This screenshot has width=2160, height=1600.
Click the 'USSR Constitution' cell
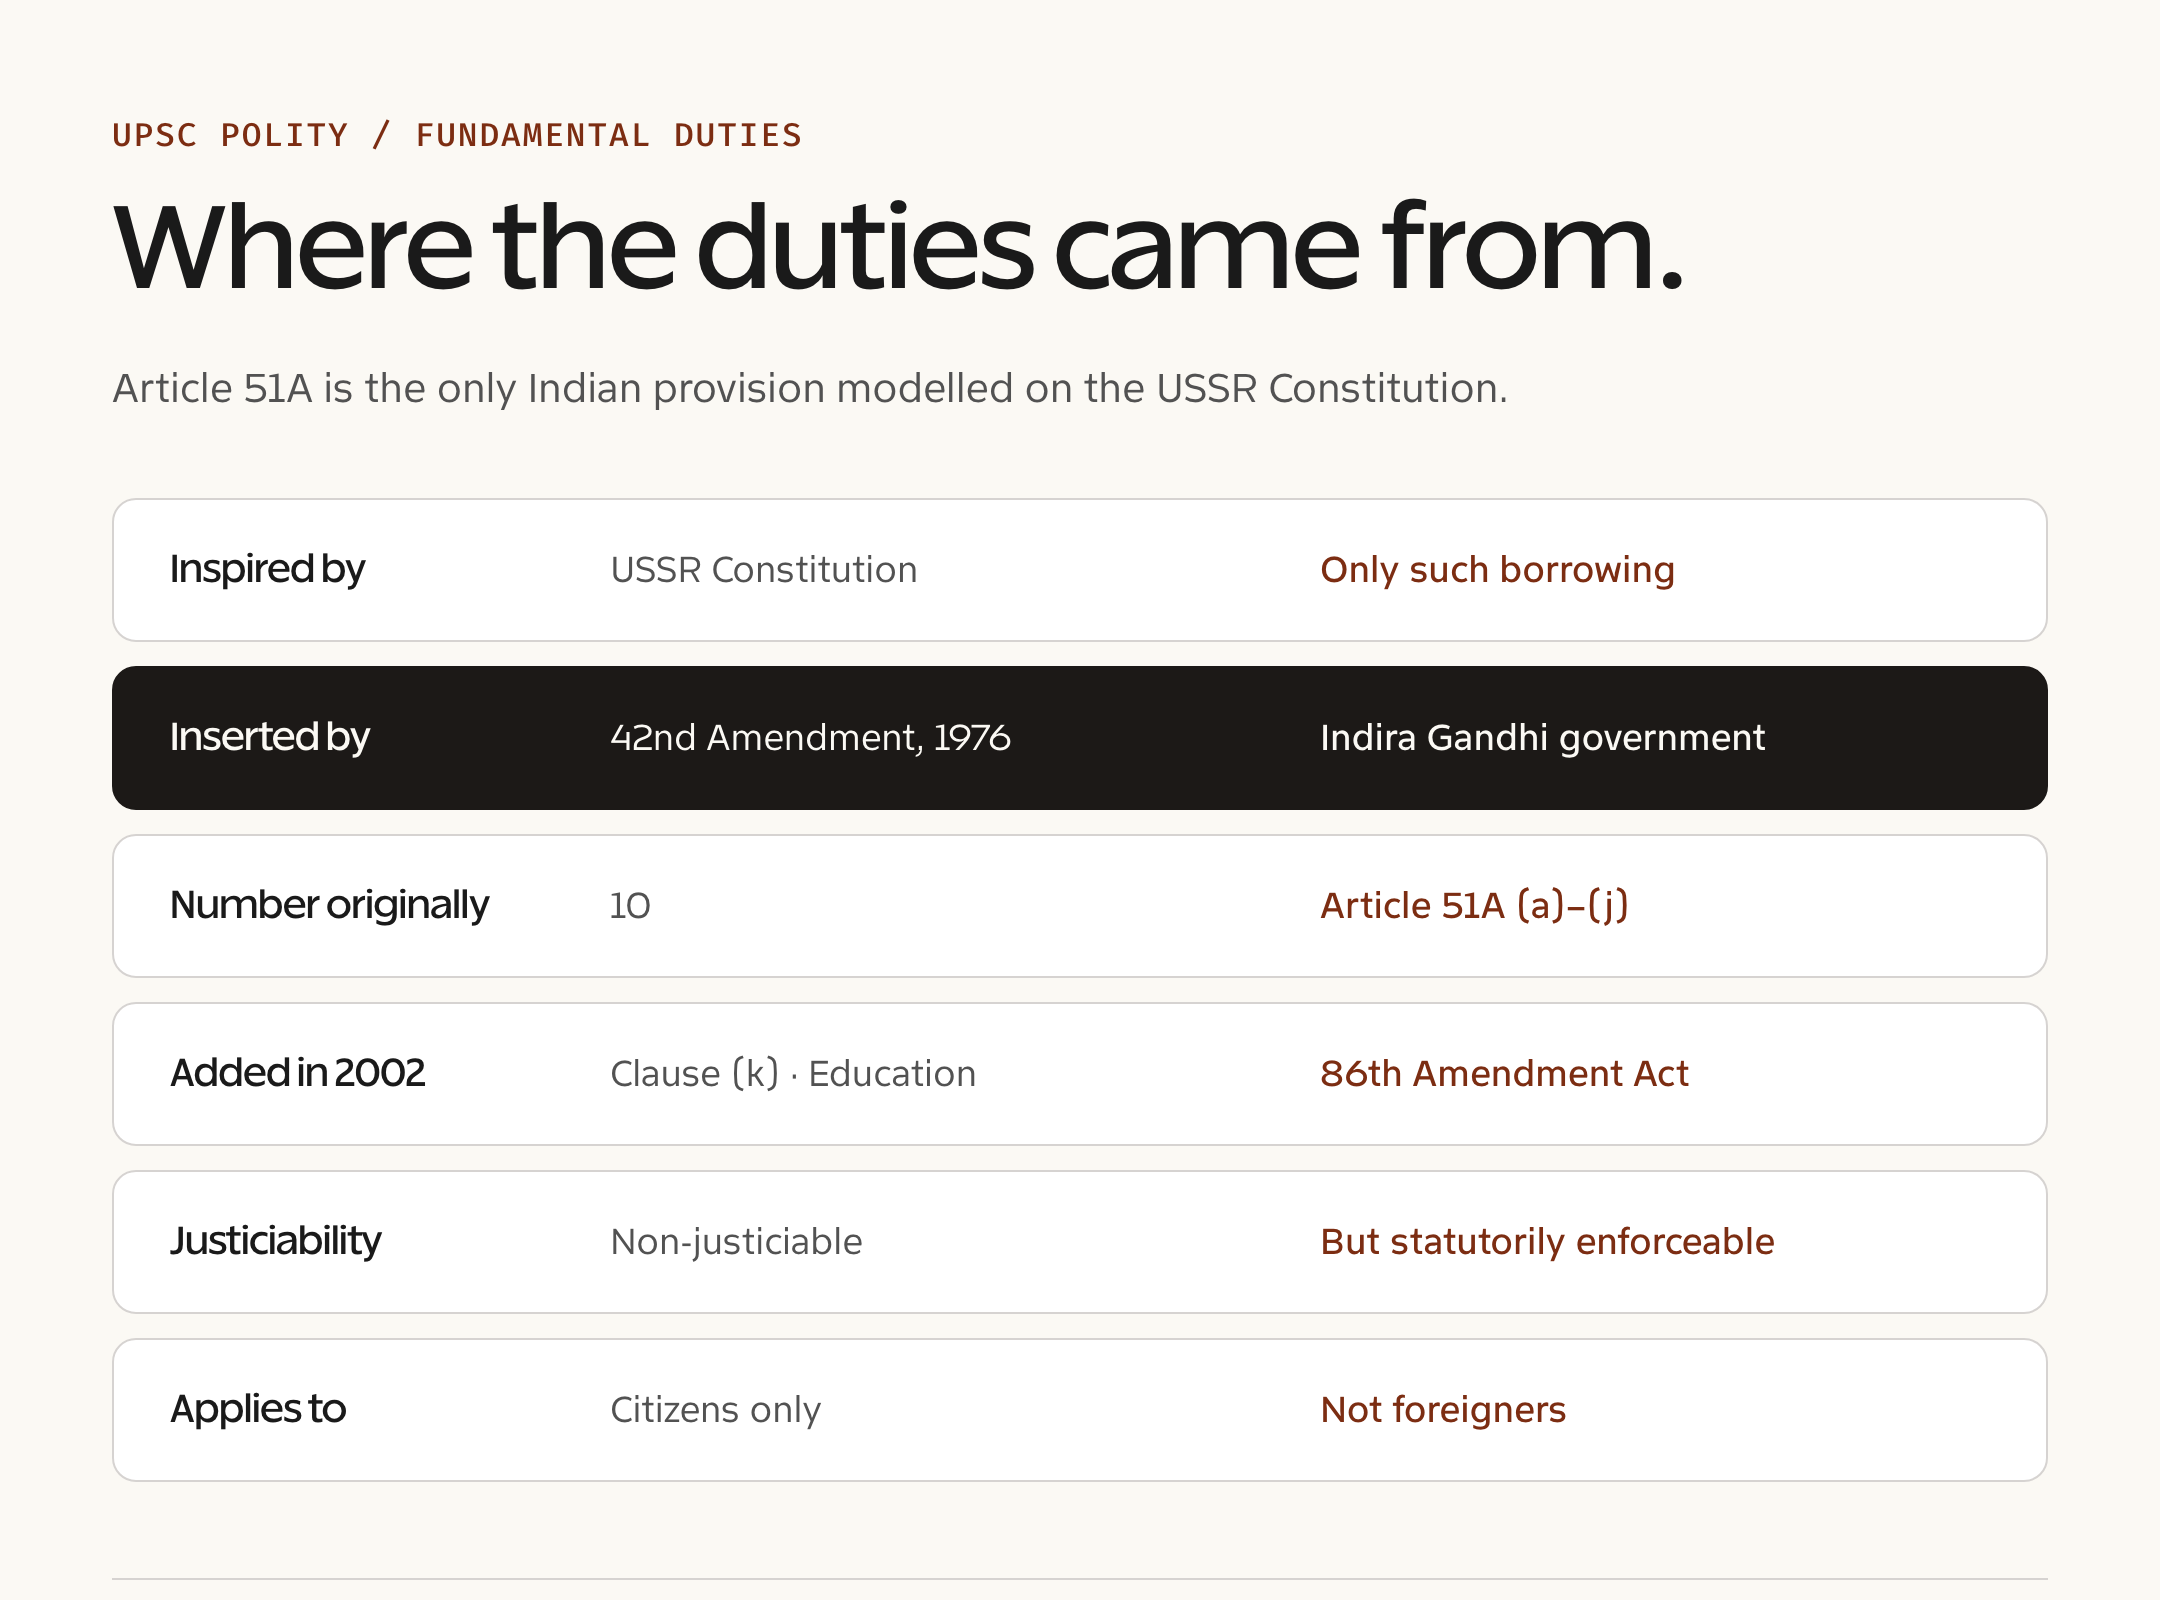point(763,570)
